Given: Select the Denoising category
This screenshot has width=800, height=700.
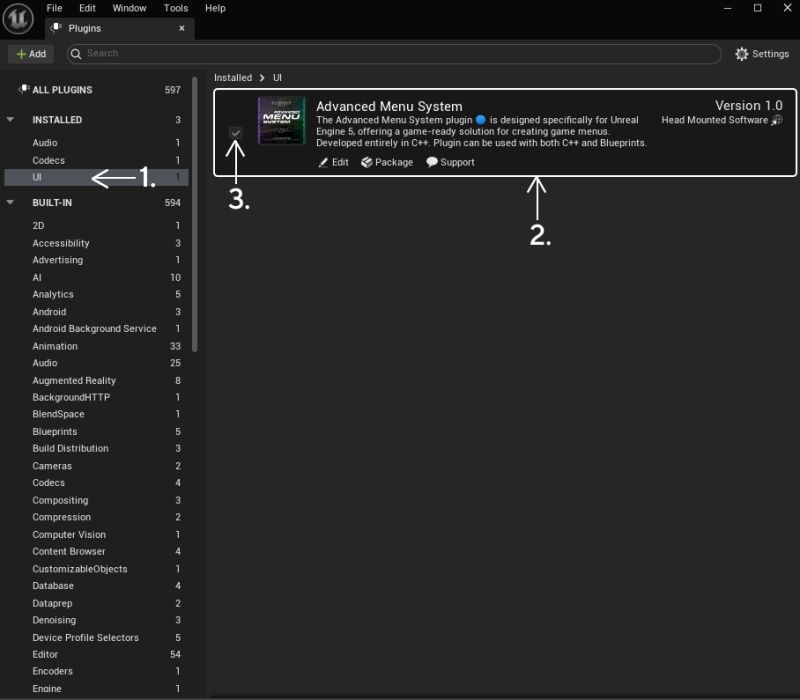Looking at the screenshot, I should click(96, 620).
